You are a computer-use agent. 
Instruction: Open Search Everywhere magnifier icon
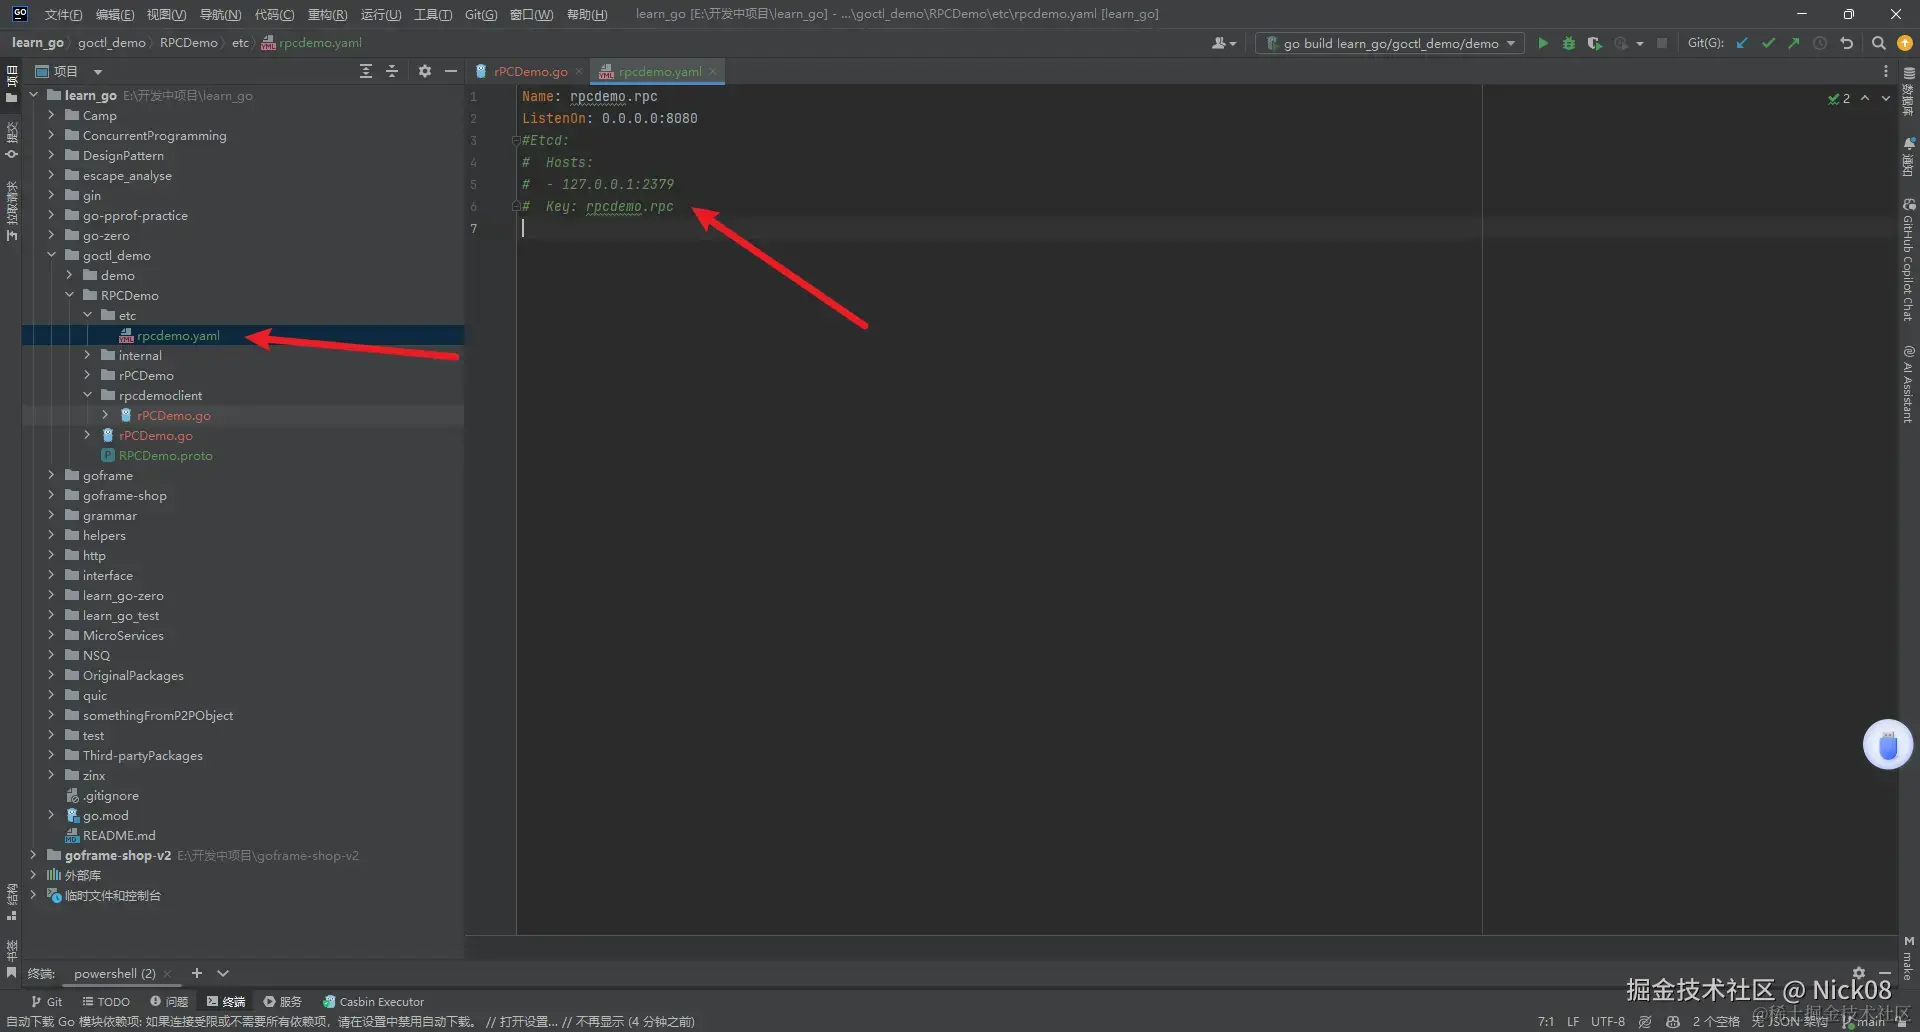point(1878,43)
